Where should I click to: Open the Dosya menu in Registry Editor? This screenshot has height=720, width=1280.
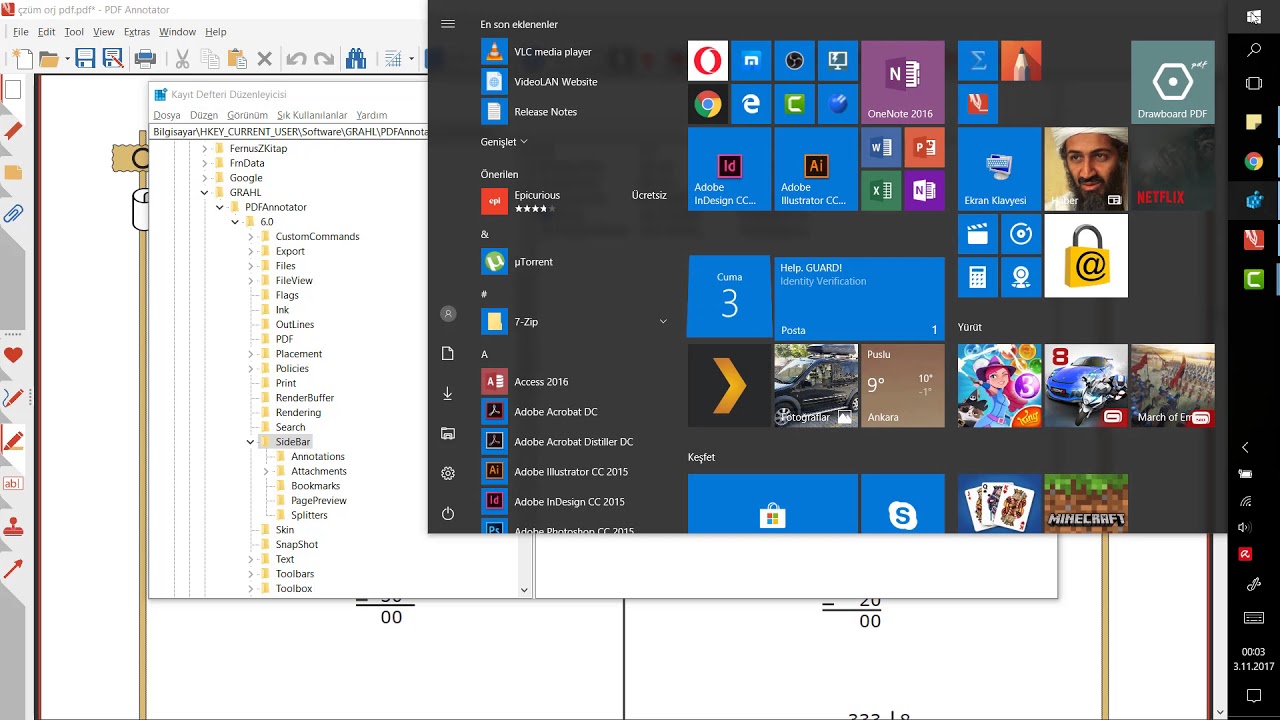click(167, 115)
